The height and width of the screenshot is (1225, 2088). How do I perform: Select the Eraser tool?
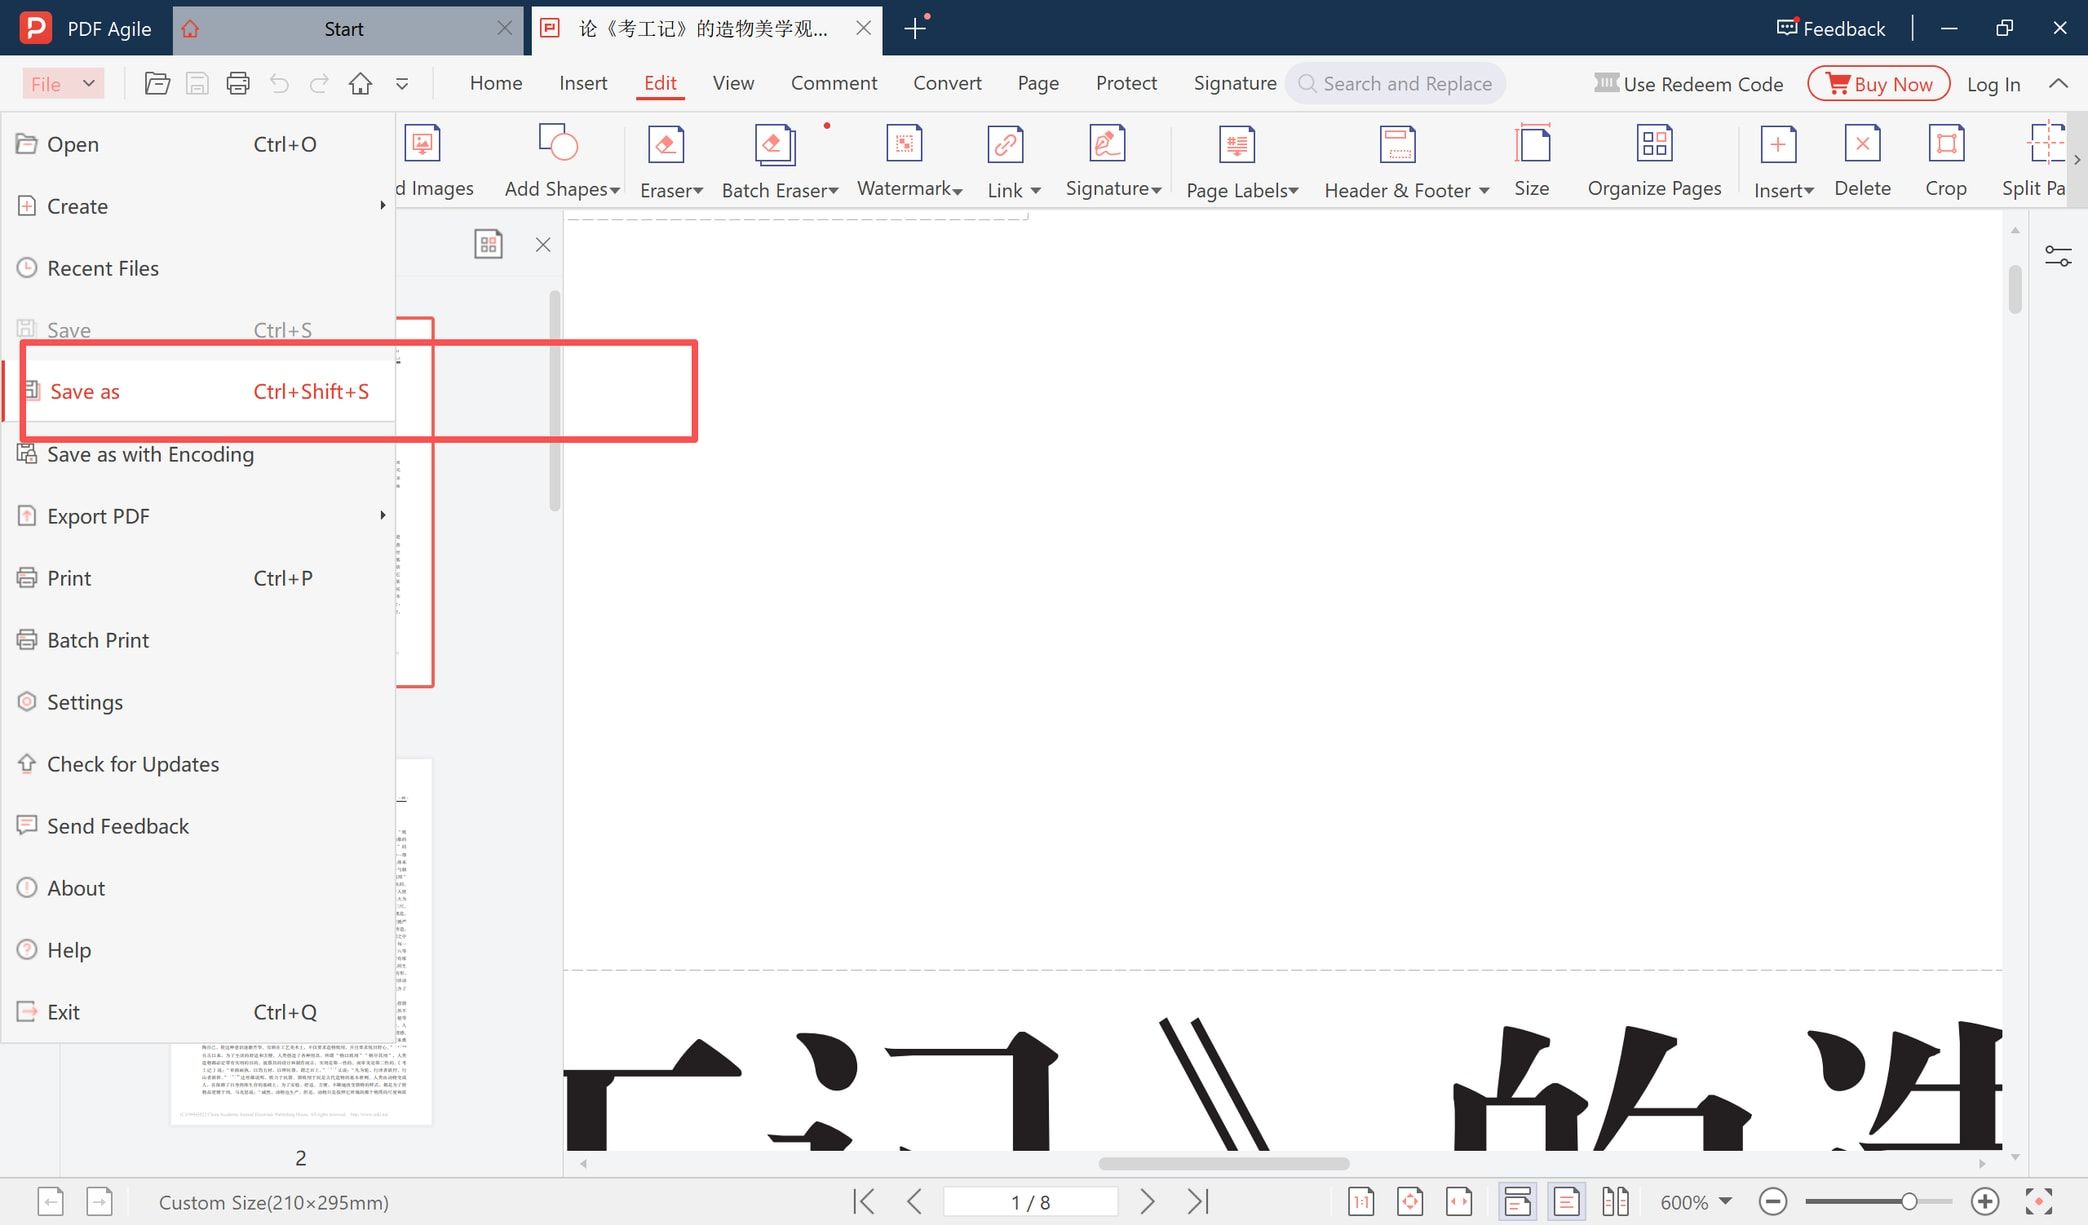(x=671, y=160)
